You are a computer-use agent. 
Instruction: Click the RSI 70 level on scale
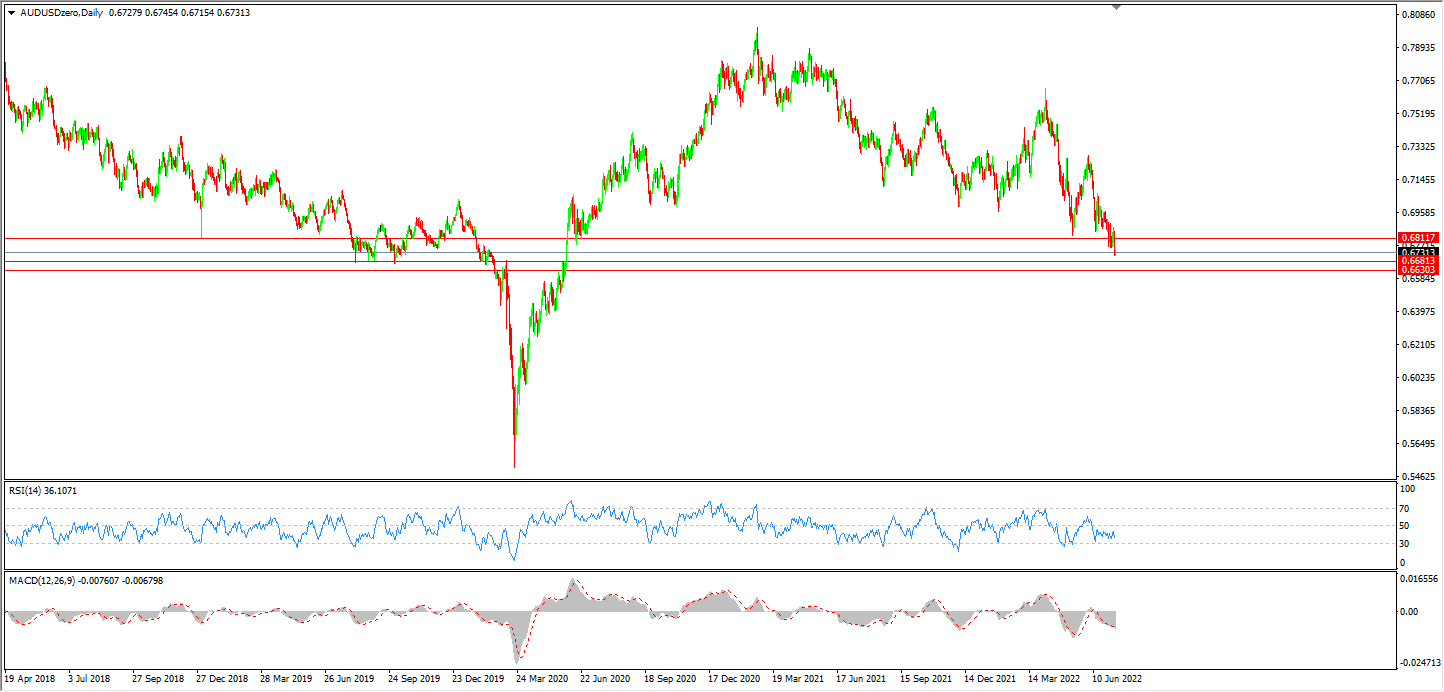tap(1405, 508)
